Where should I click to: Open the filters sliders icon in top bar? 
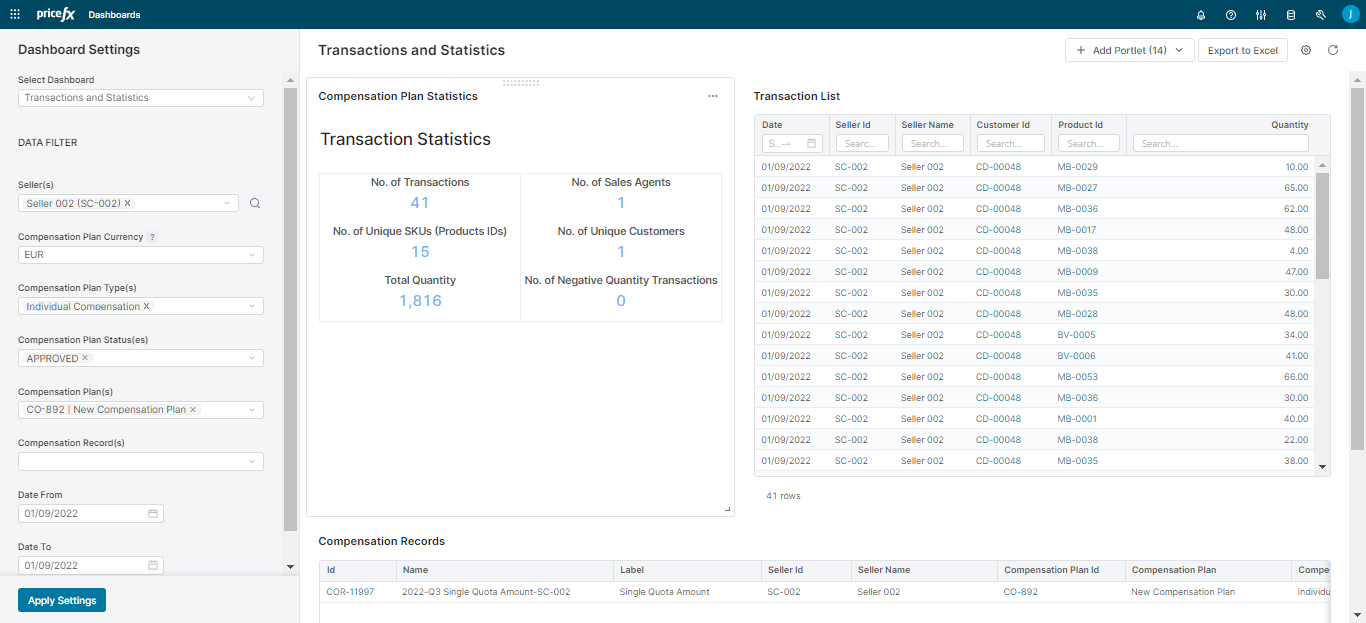(1261, 15)
